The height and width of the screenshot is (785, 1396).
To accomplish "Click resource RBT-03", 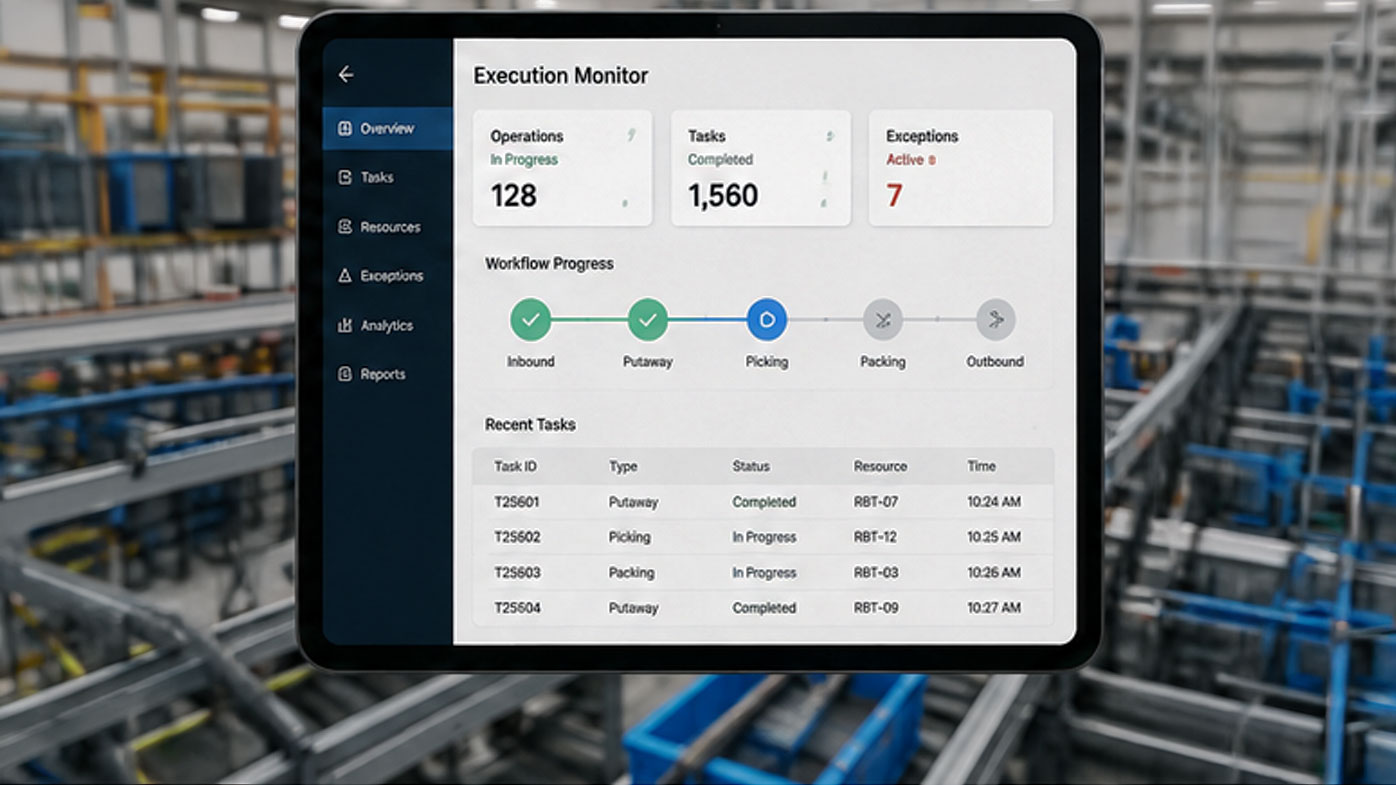I will 876,573.
